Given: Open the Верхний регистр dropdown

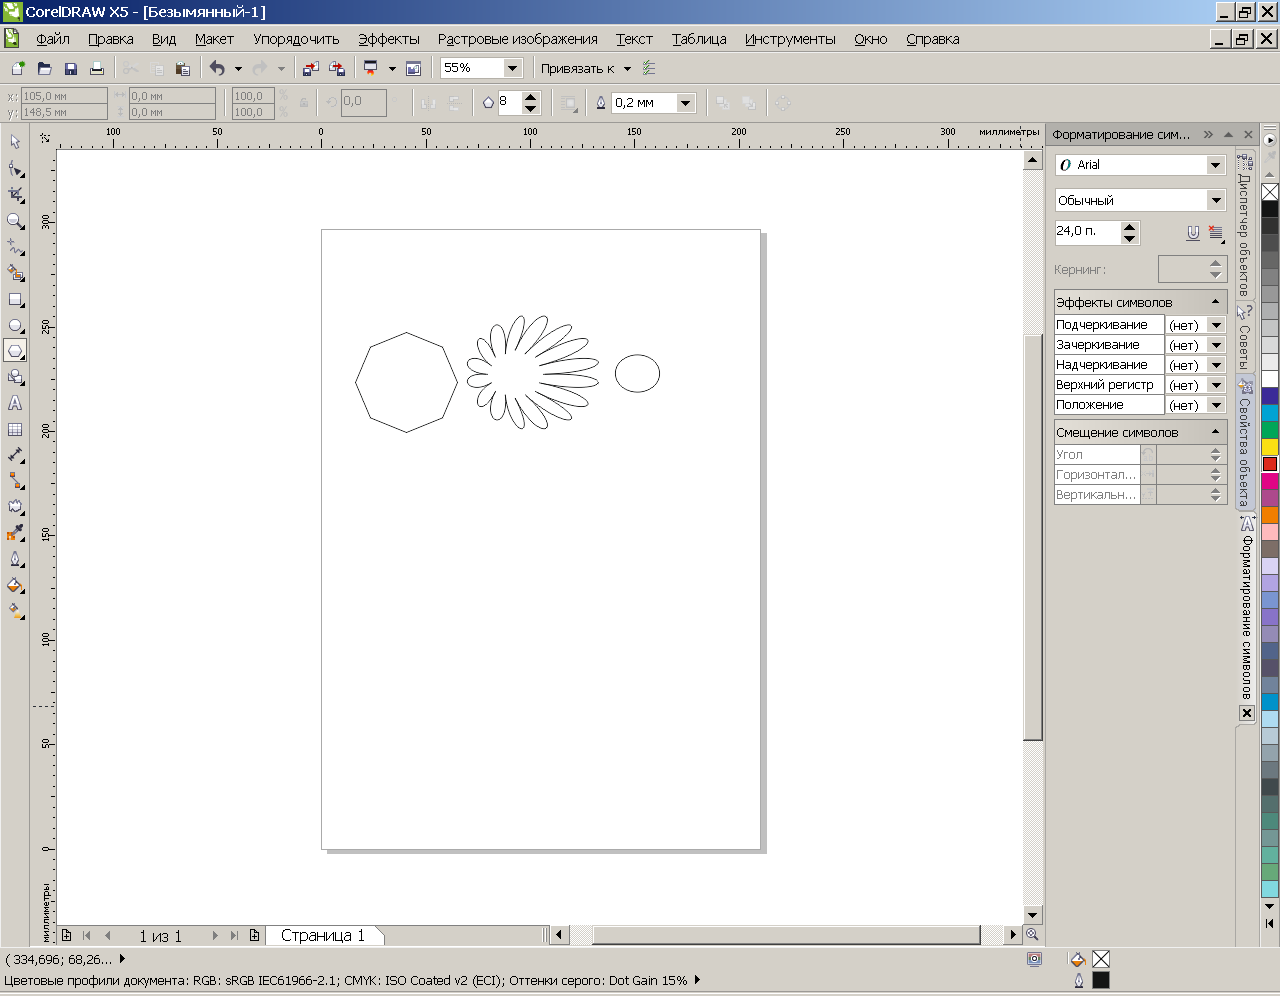Looking at the screenshot, I should tap(1216, 385).
